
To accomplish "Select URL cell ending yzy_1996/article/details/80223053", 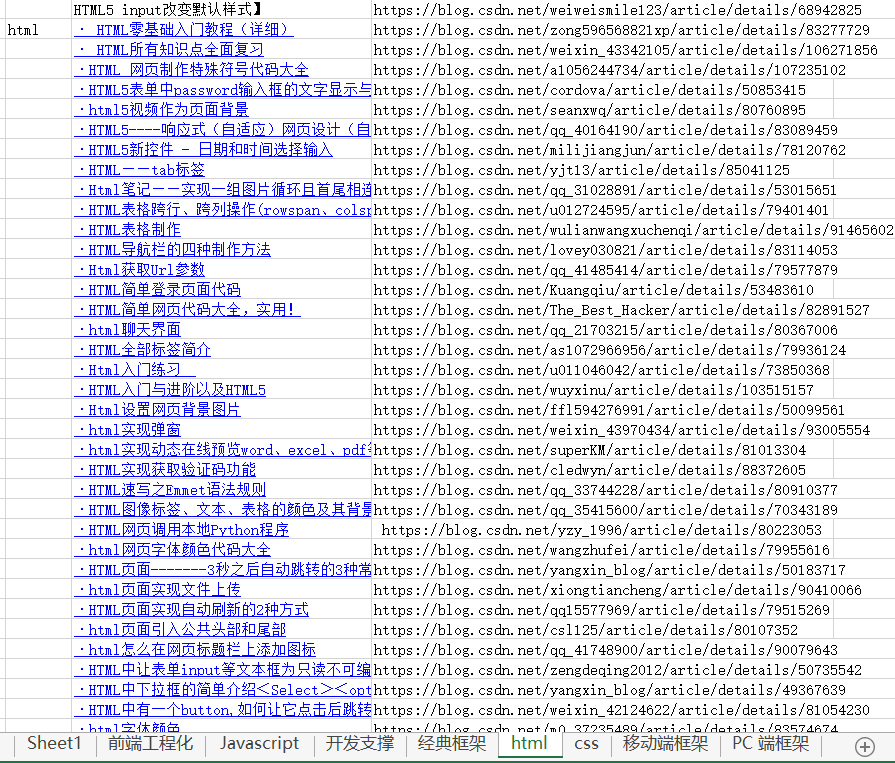I will 602,530.
